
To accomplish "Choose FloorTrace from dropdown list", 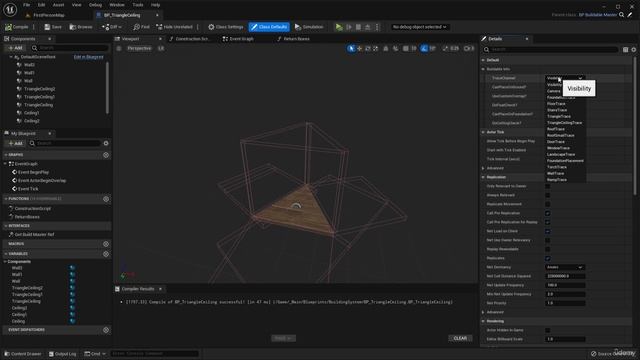I will [x=556, y=104].
